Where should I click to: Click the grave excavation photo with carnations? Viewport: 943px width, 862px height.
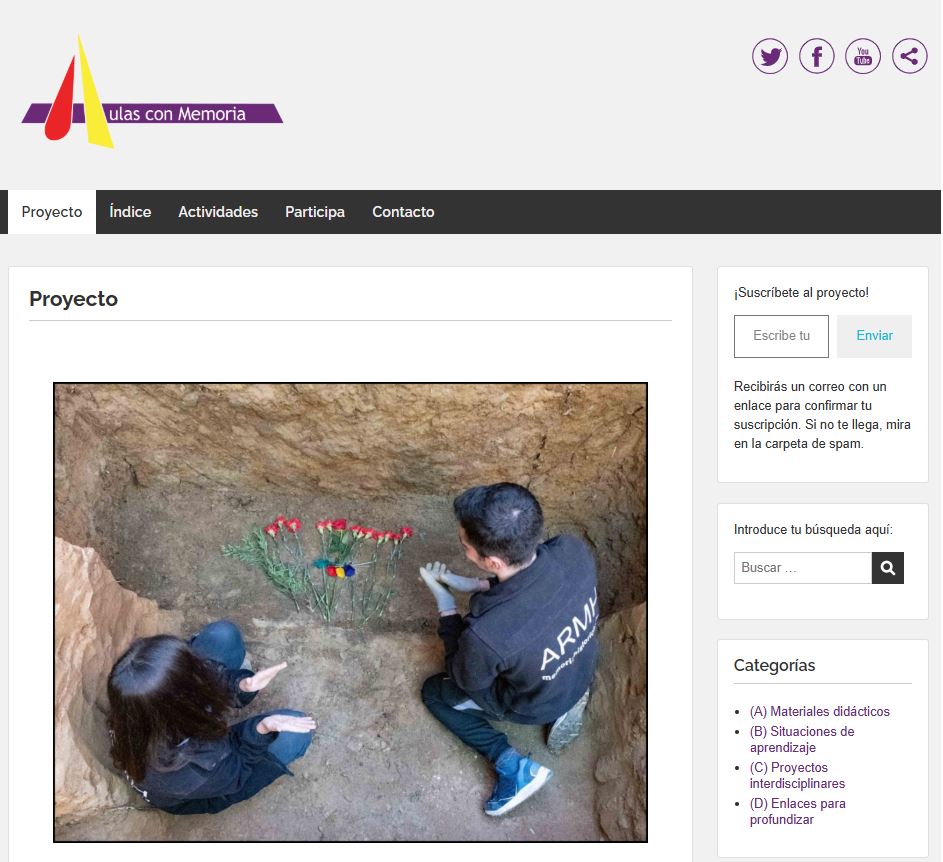(350, 612)
